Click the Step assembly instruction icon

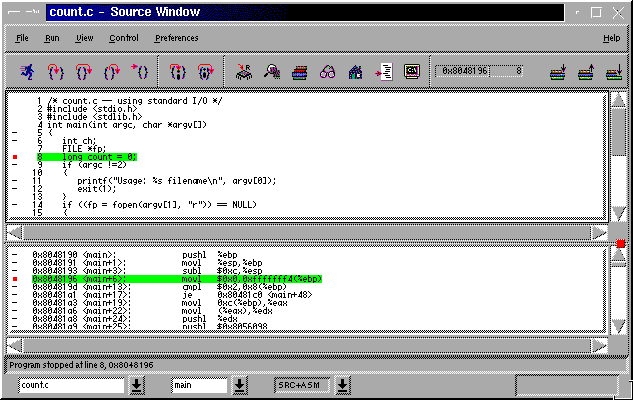(177, 71)
